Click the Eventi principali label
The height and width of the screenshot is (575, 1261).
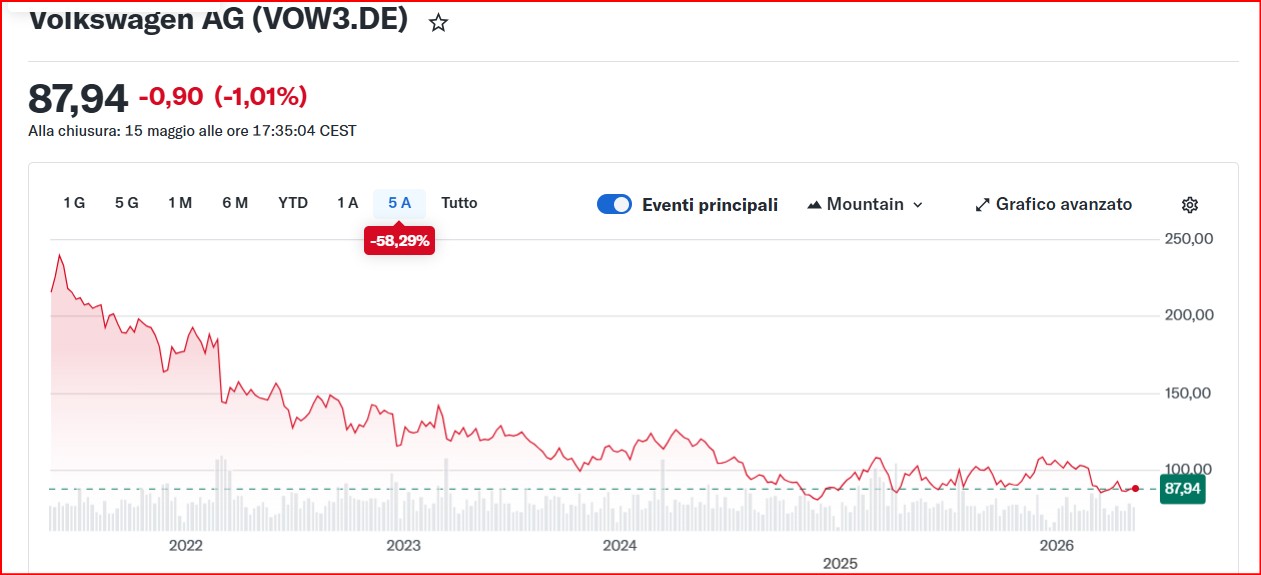click(710, 204)
